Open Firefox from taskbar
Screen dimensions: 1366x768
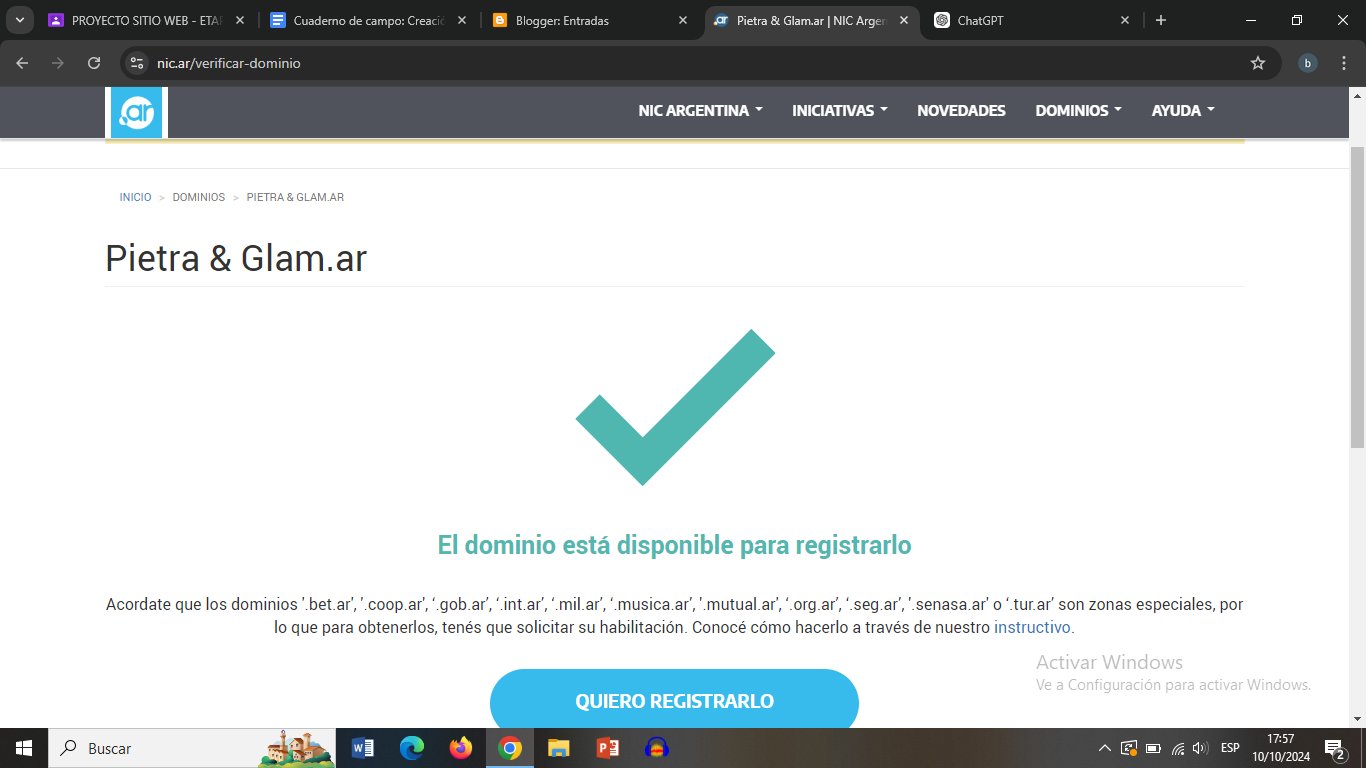coord(461,748)
